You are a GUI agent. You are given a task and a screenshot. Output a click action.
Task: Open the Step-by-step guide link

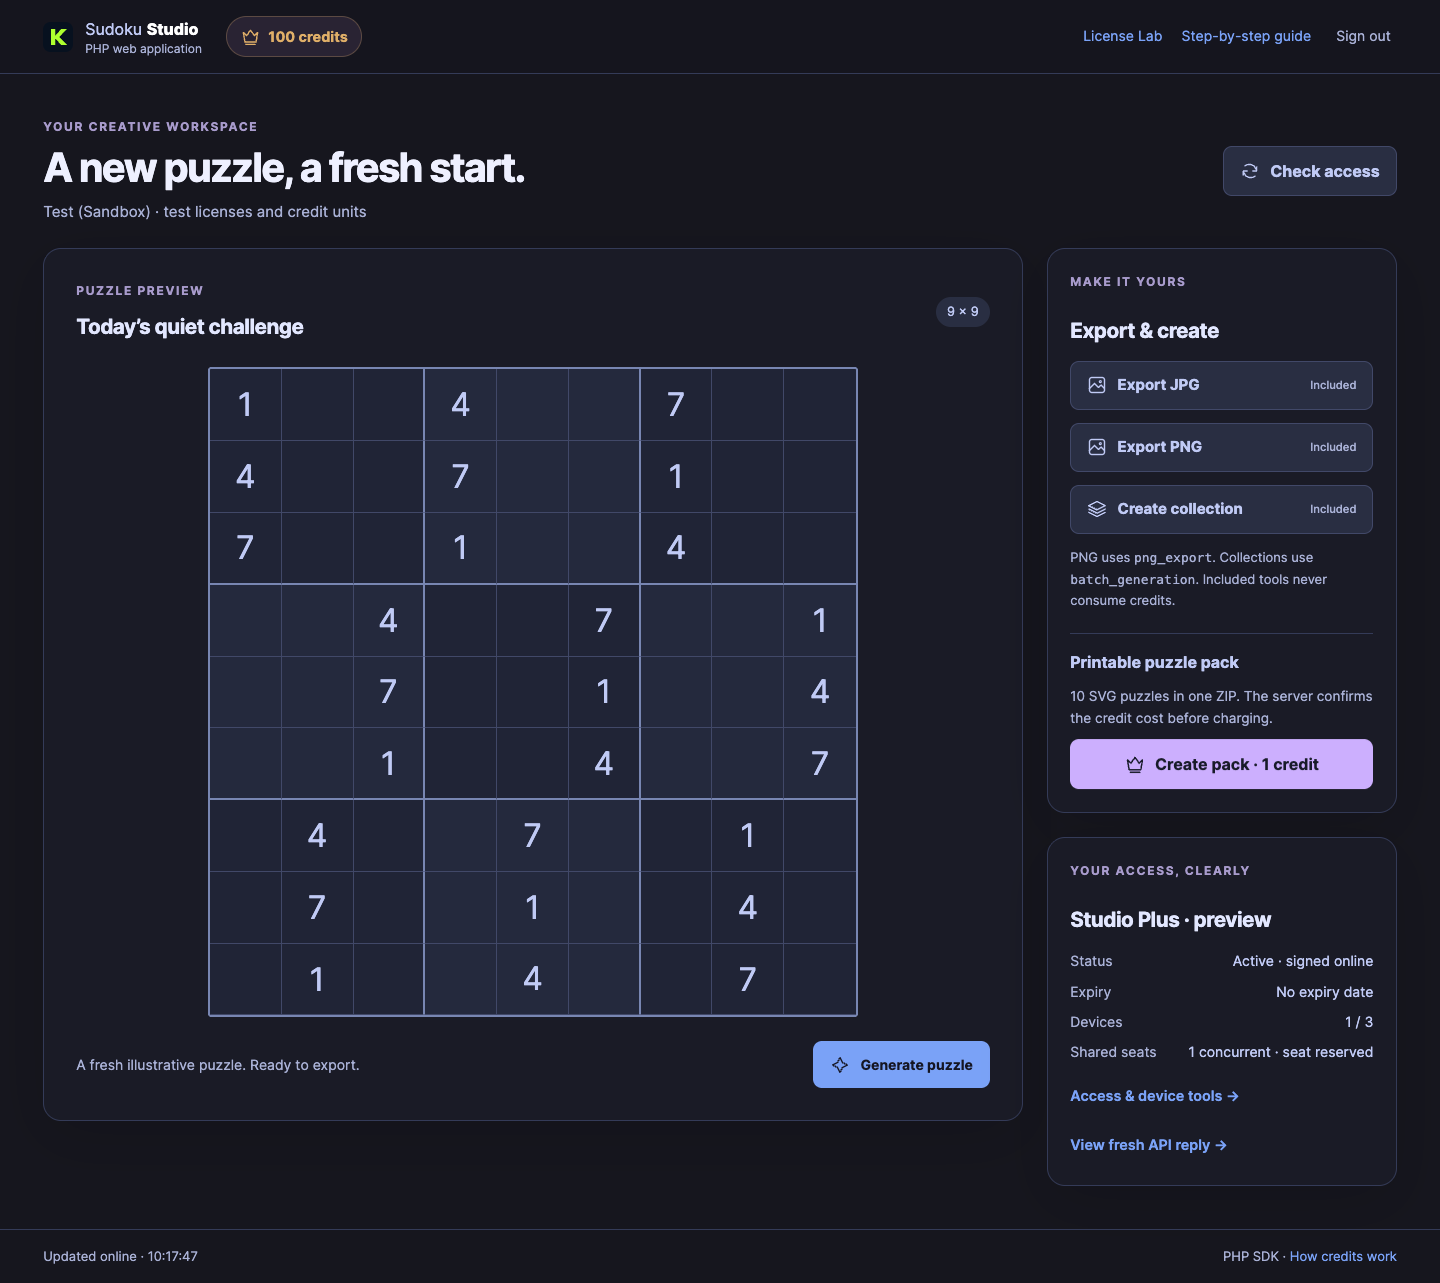pos(1246,36)
